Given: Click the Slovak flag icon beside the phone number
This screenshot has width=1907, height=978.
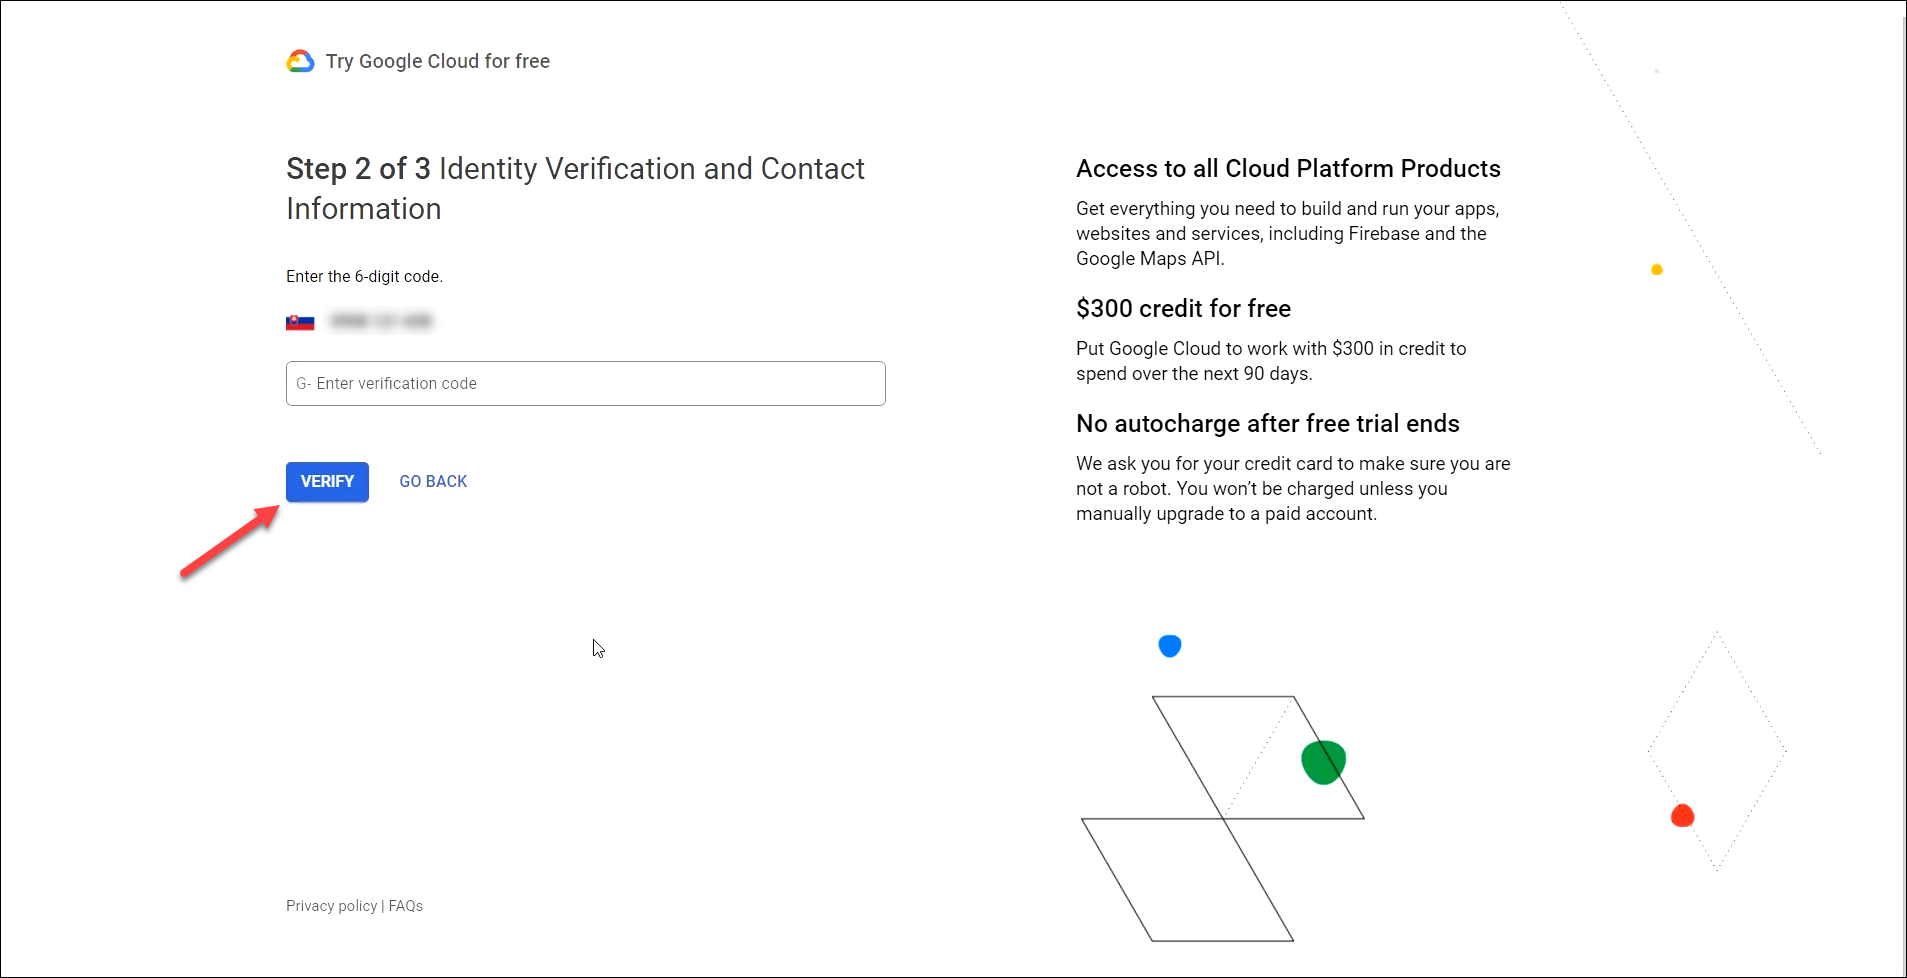Looking at the screenshot, I should pyautogui.click(x=300, y=322).
